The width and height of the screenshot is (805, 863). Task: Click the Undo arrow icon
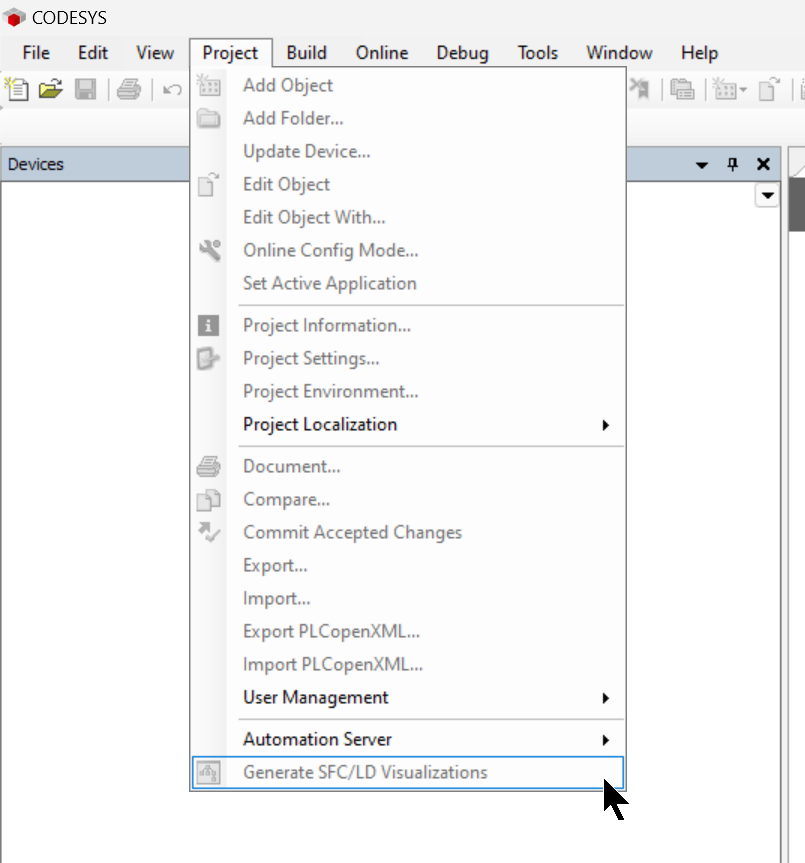coord(172,89)
